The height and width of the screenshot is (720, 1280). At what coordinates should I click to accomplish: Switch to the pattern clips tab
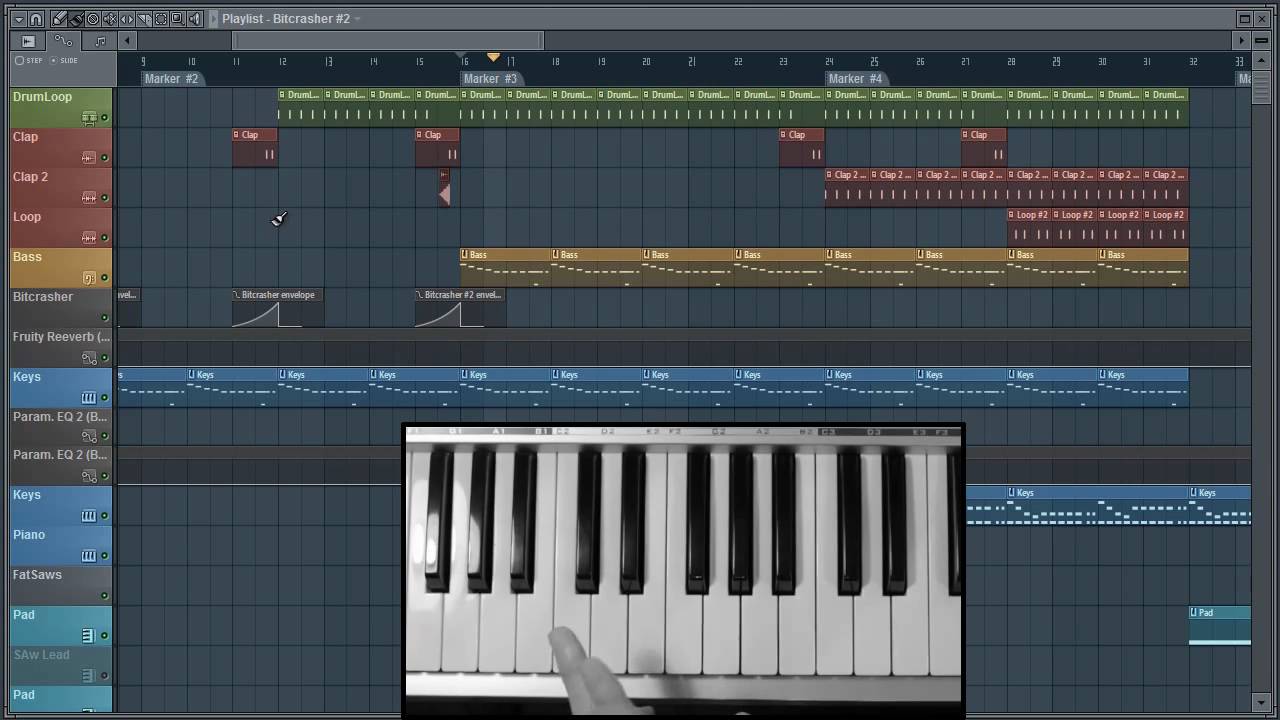[28, 41]
